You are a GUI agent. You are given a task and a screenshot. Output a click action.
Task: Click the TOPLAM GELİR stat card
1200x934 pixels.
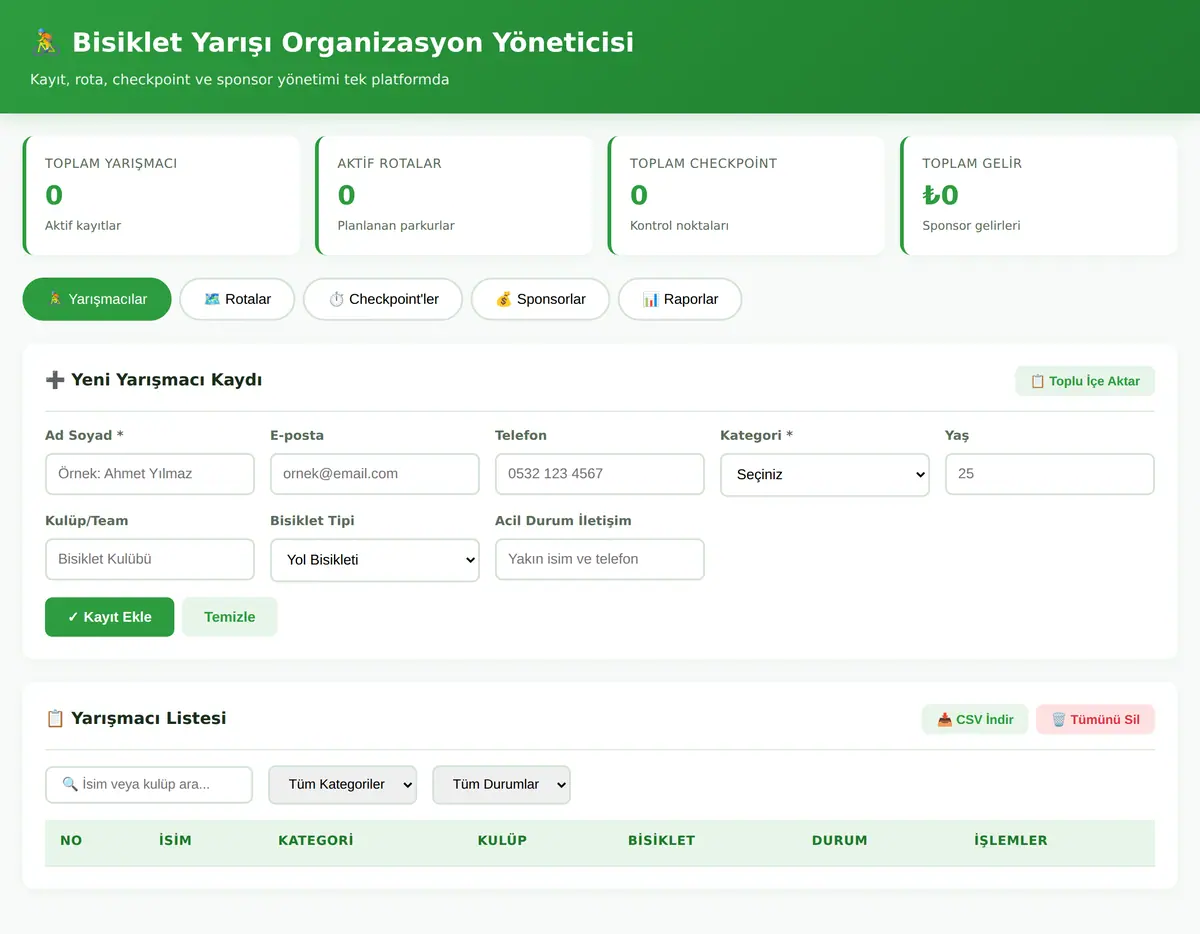click(1039, 195)
